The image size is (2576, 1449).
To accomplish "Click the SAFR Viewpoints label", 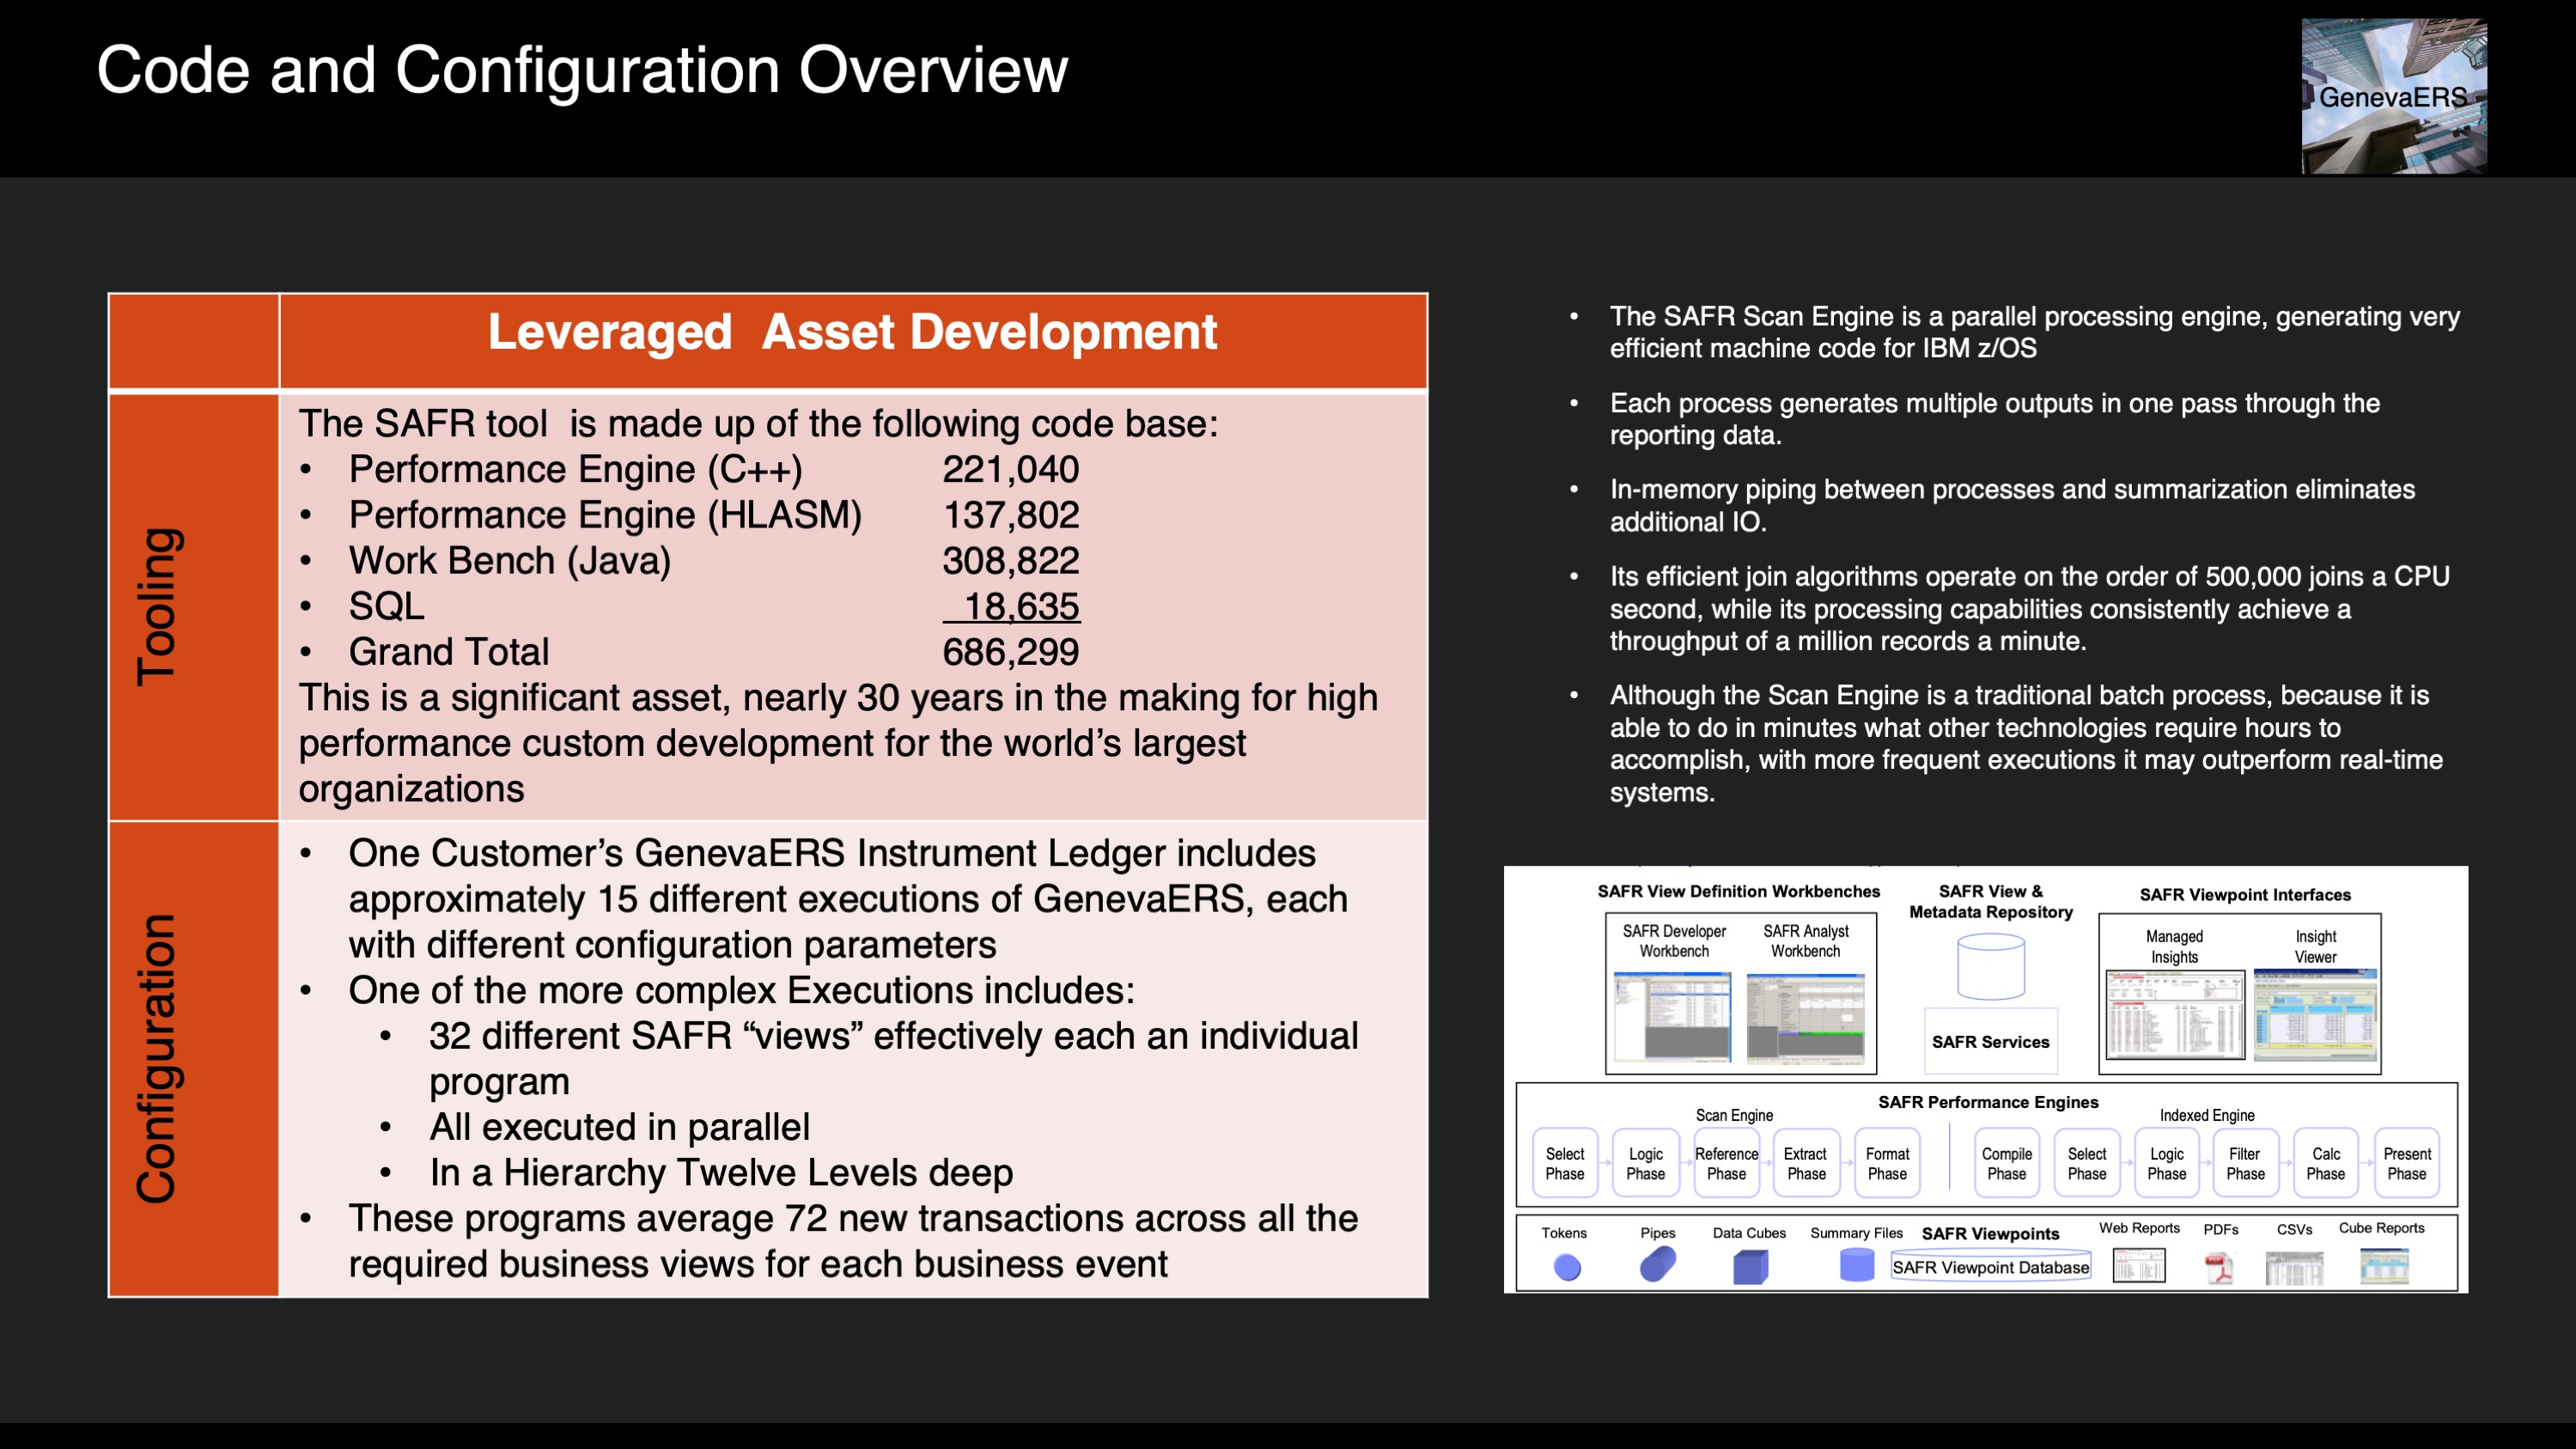I will tap(1990, 1234).
